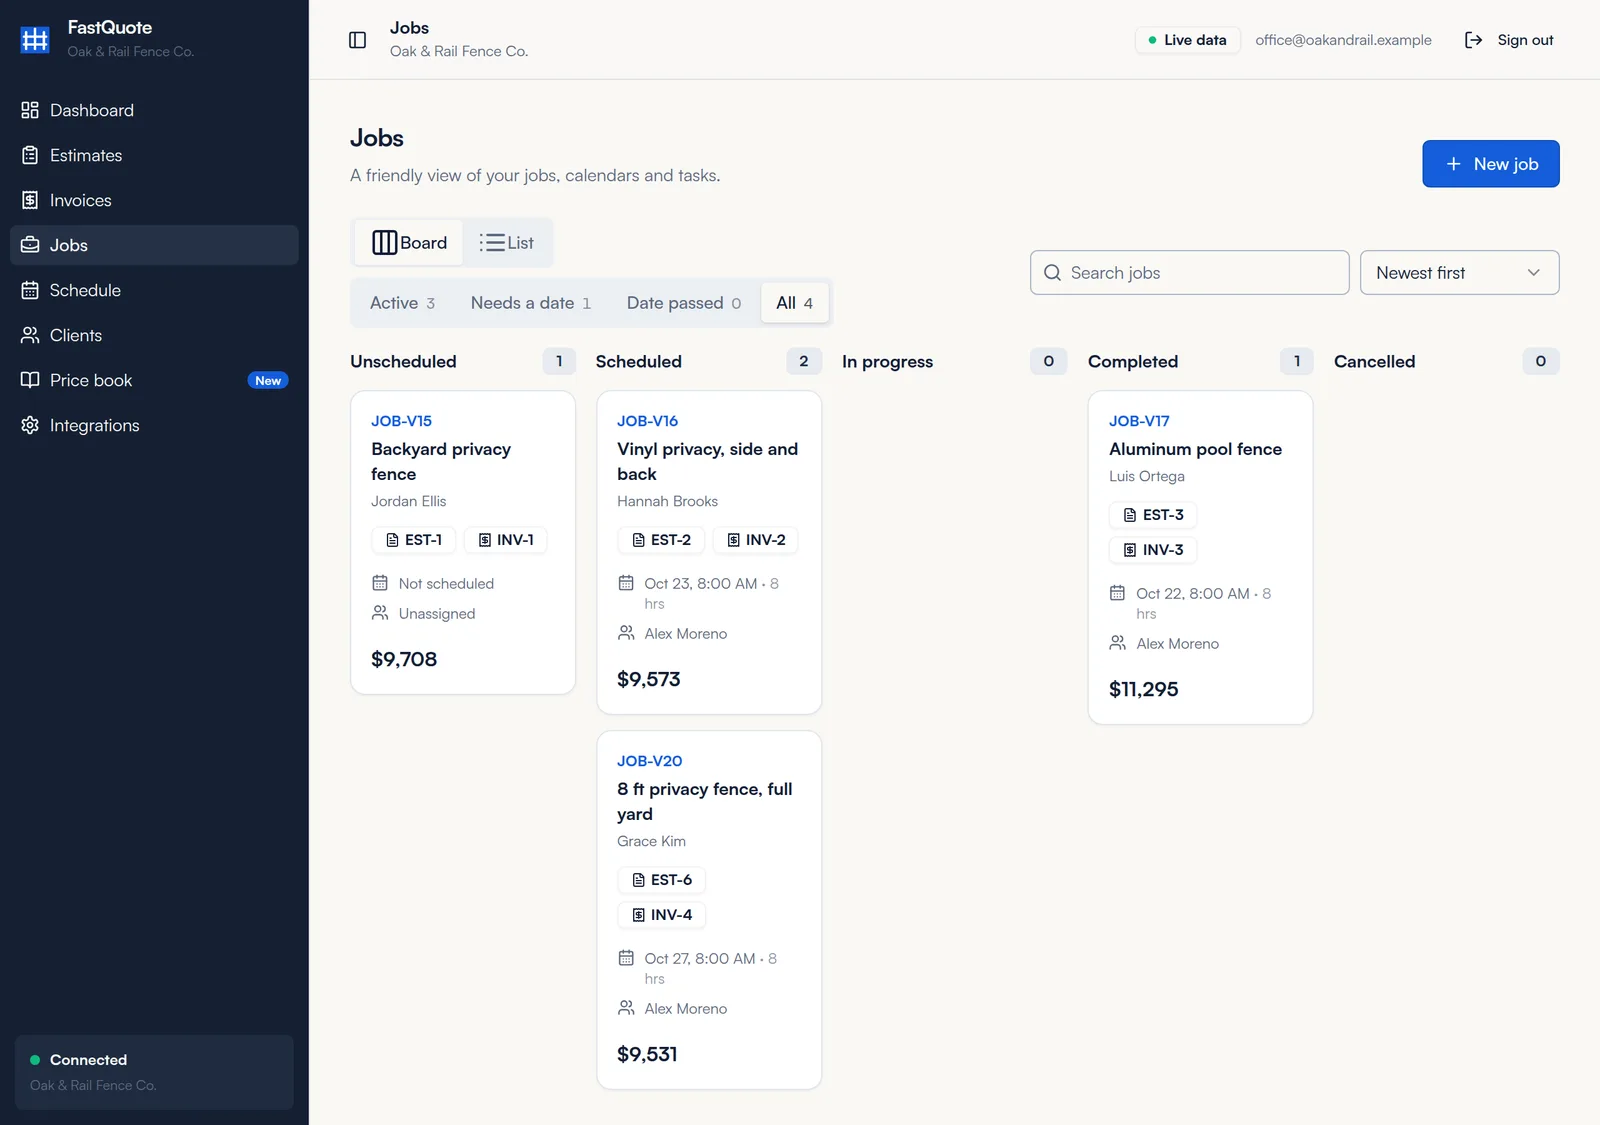The image size is (1600, 1125).
Task: Go to Estimates in the sidebar
Action: coord(154,155)
